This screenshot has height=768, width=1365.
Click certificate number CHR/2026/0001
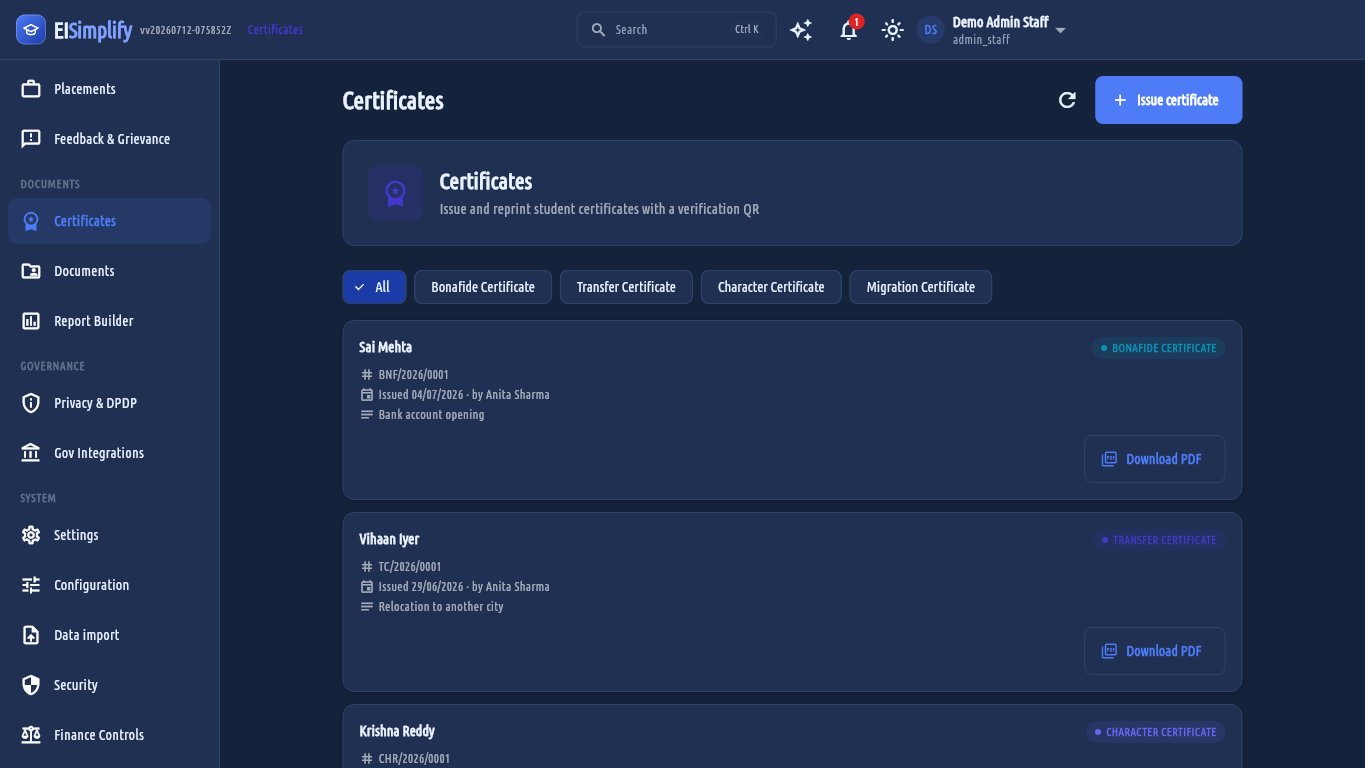click(x=414, y=759)
